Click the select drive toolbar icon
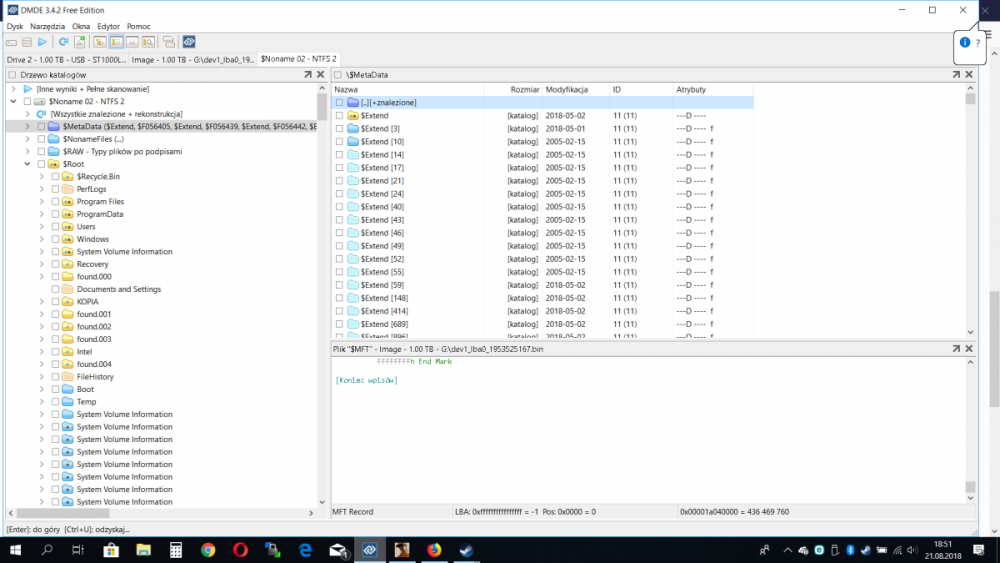1000x563 pixels. (11, 42)
